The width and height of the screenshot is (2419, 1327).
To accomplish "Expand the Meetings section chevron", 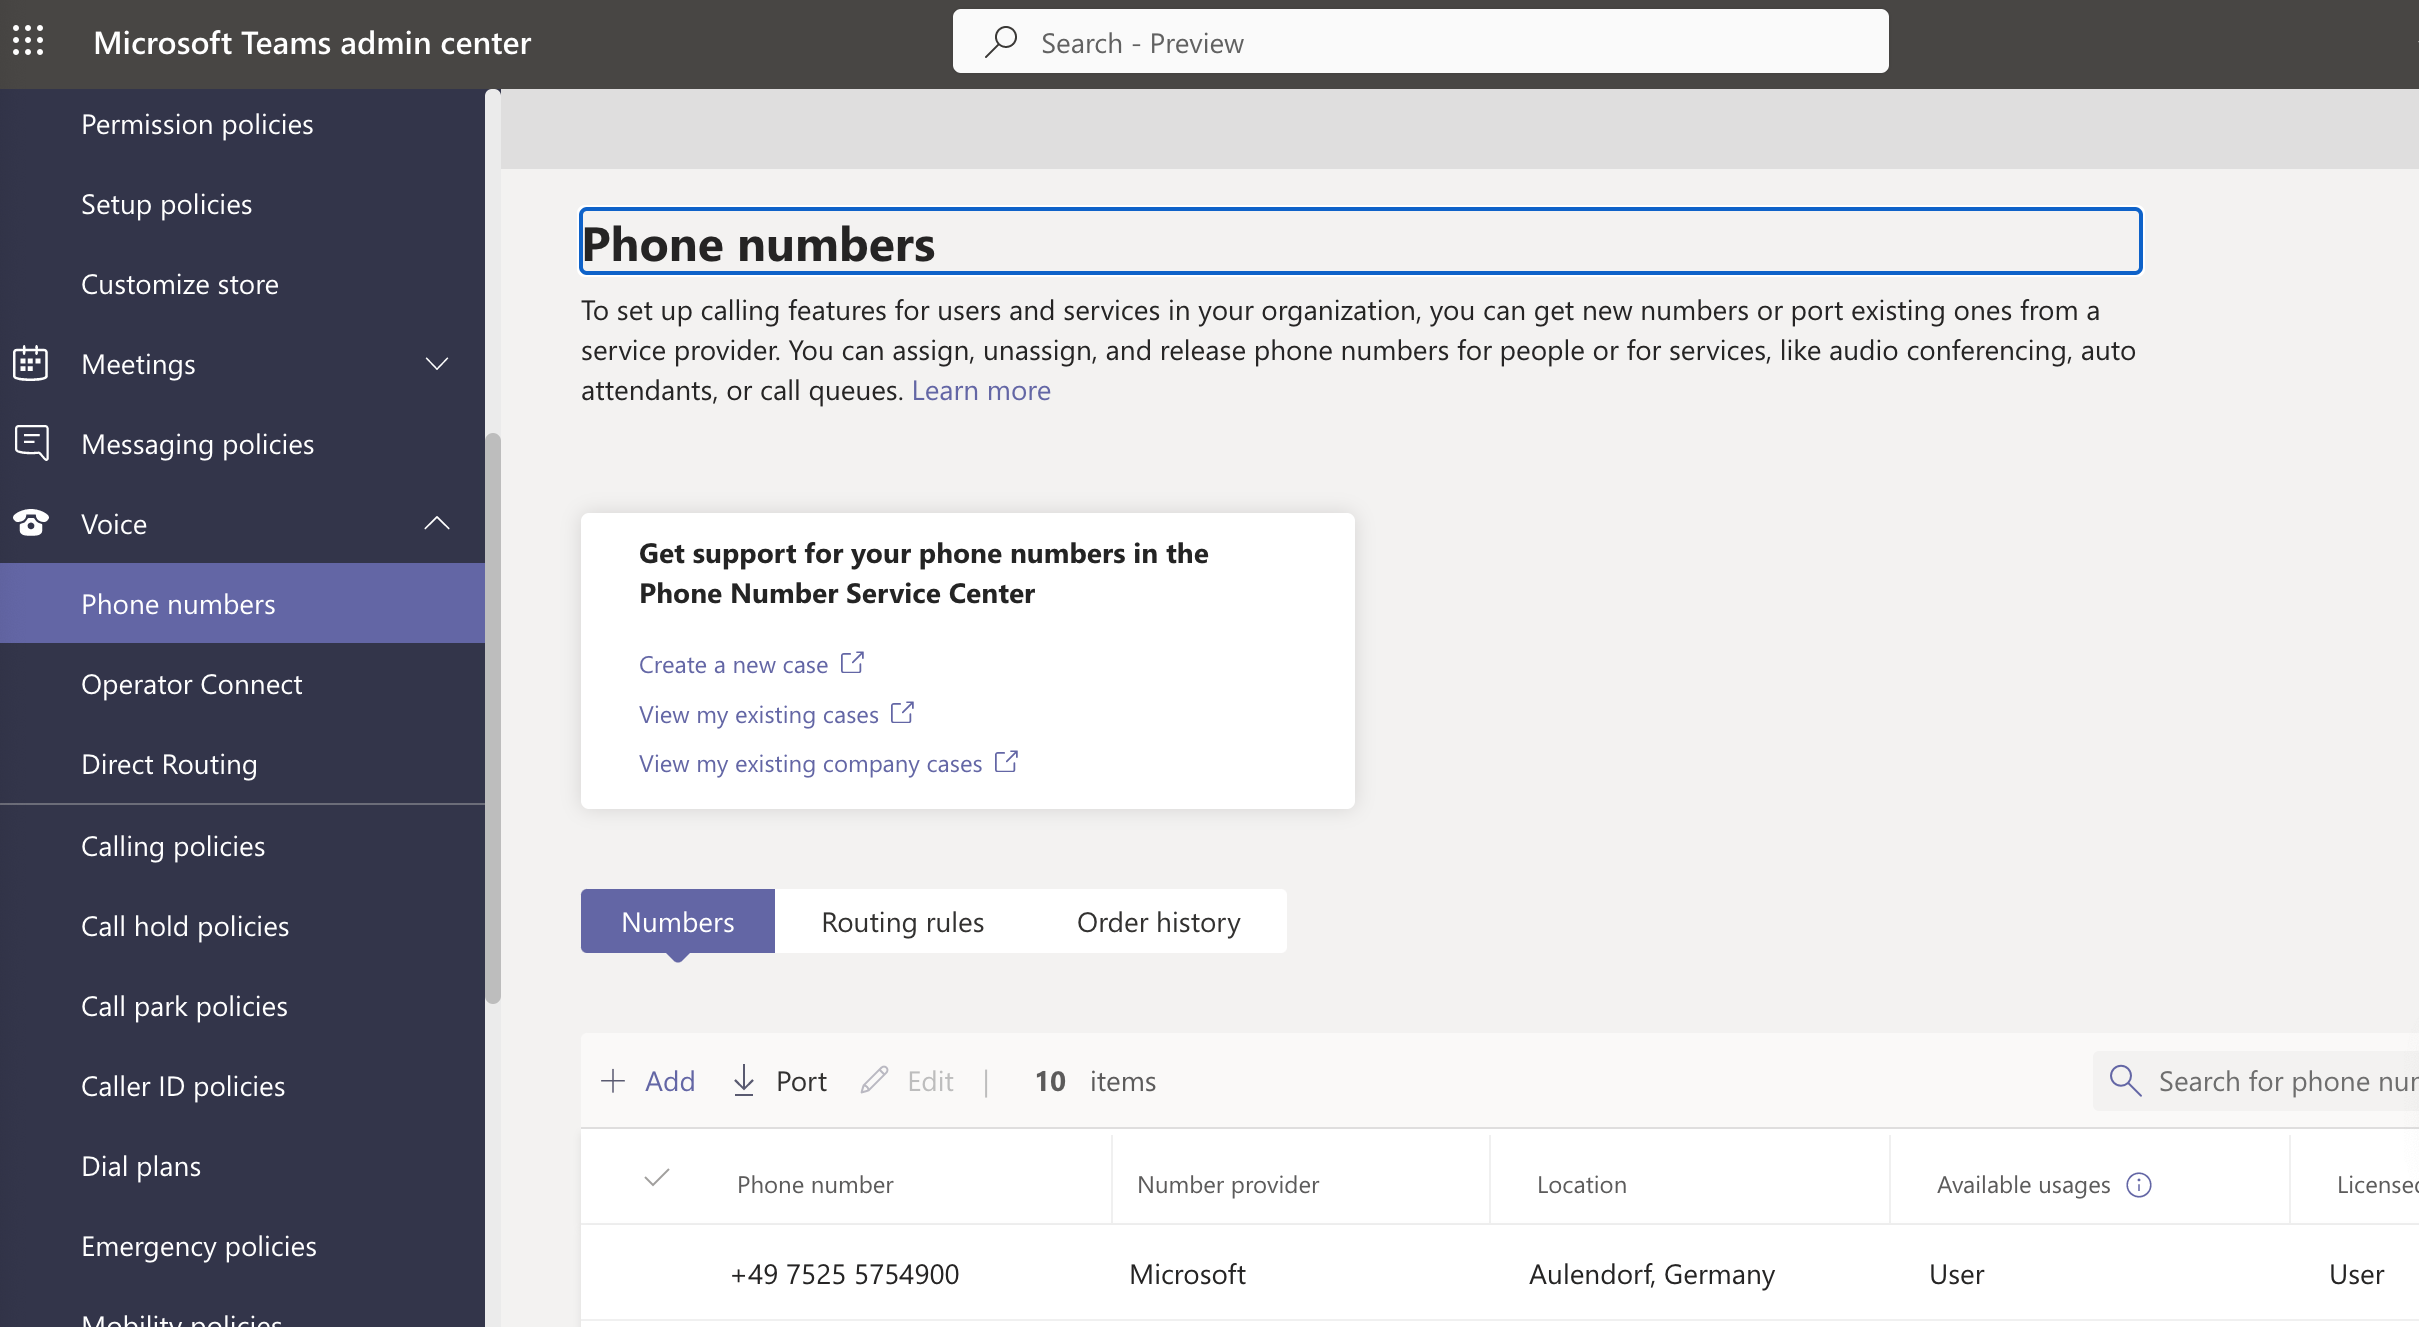I will tap(437, 363).
